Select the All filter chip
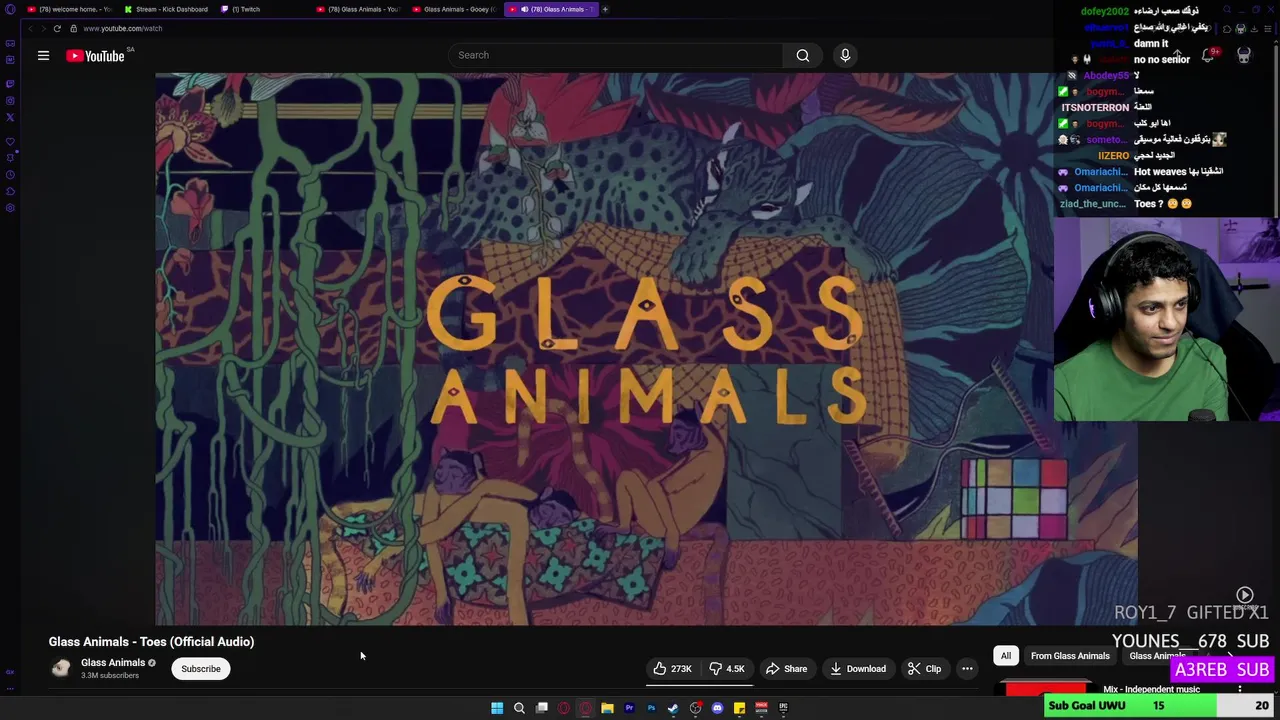 (x=1006, y=656)
